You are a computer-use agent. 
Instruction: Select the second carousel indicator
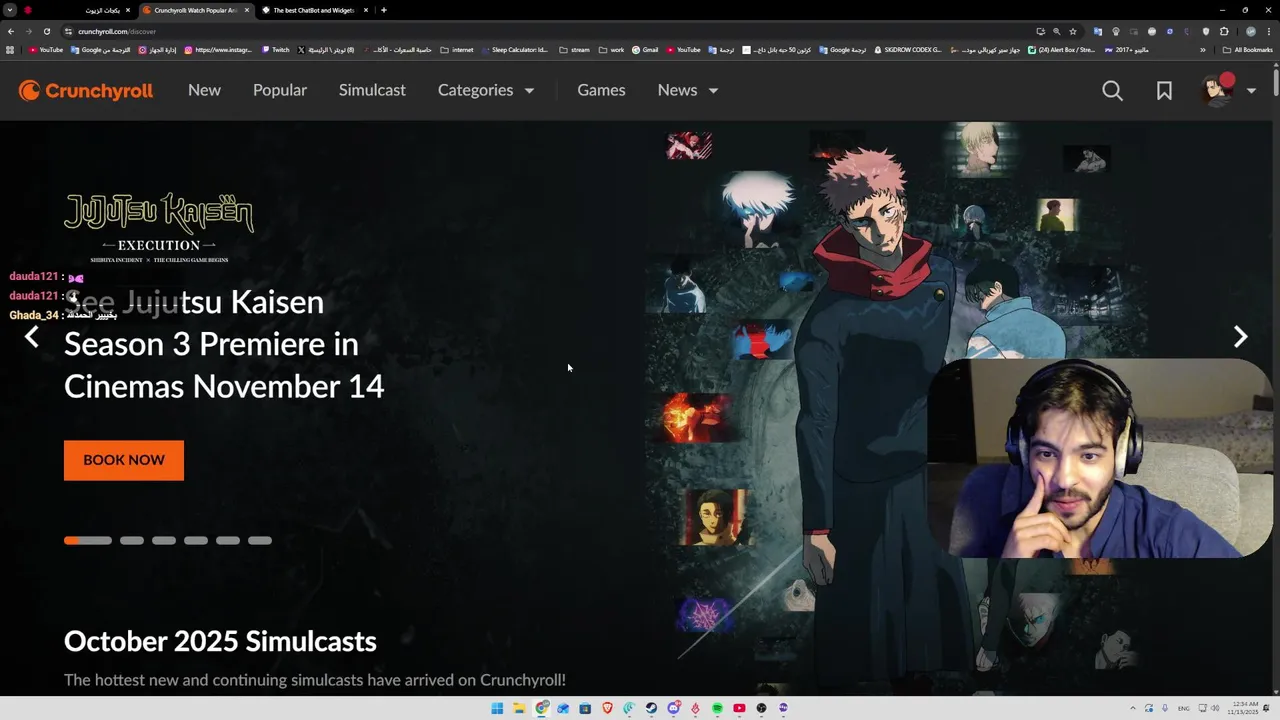[x=132, y=540]
